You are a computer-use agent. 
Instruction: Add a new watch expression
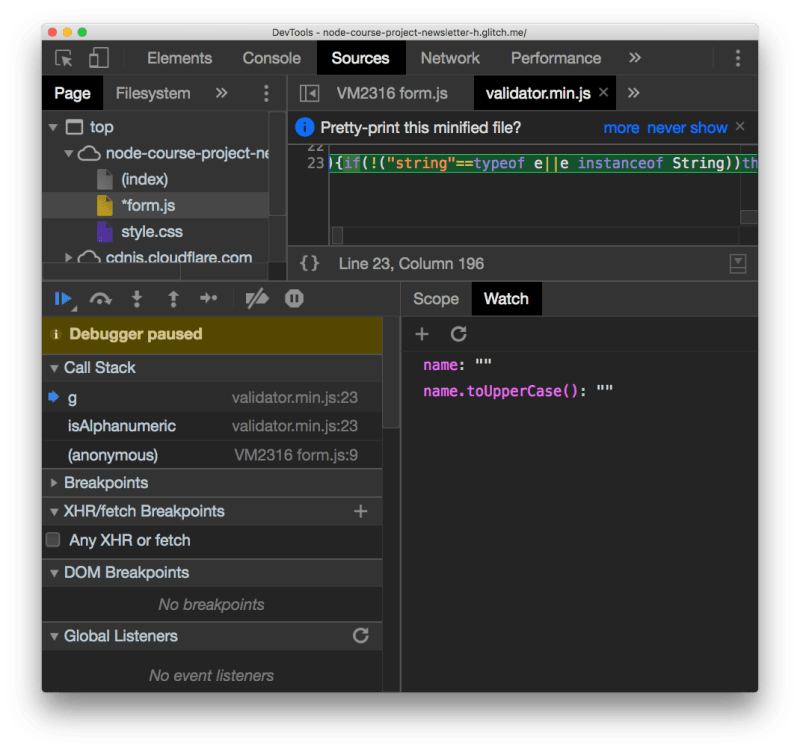pos(422,335)
